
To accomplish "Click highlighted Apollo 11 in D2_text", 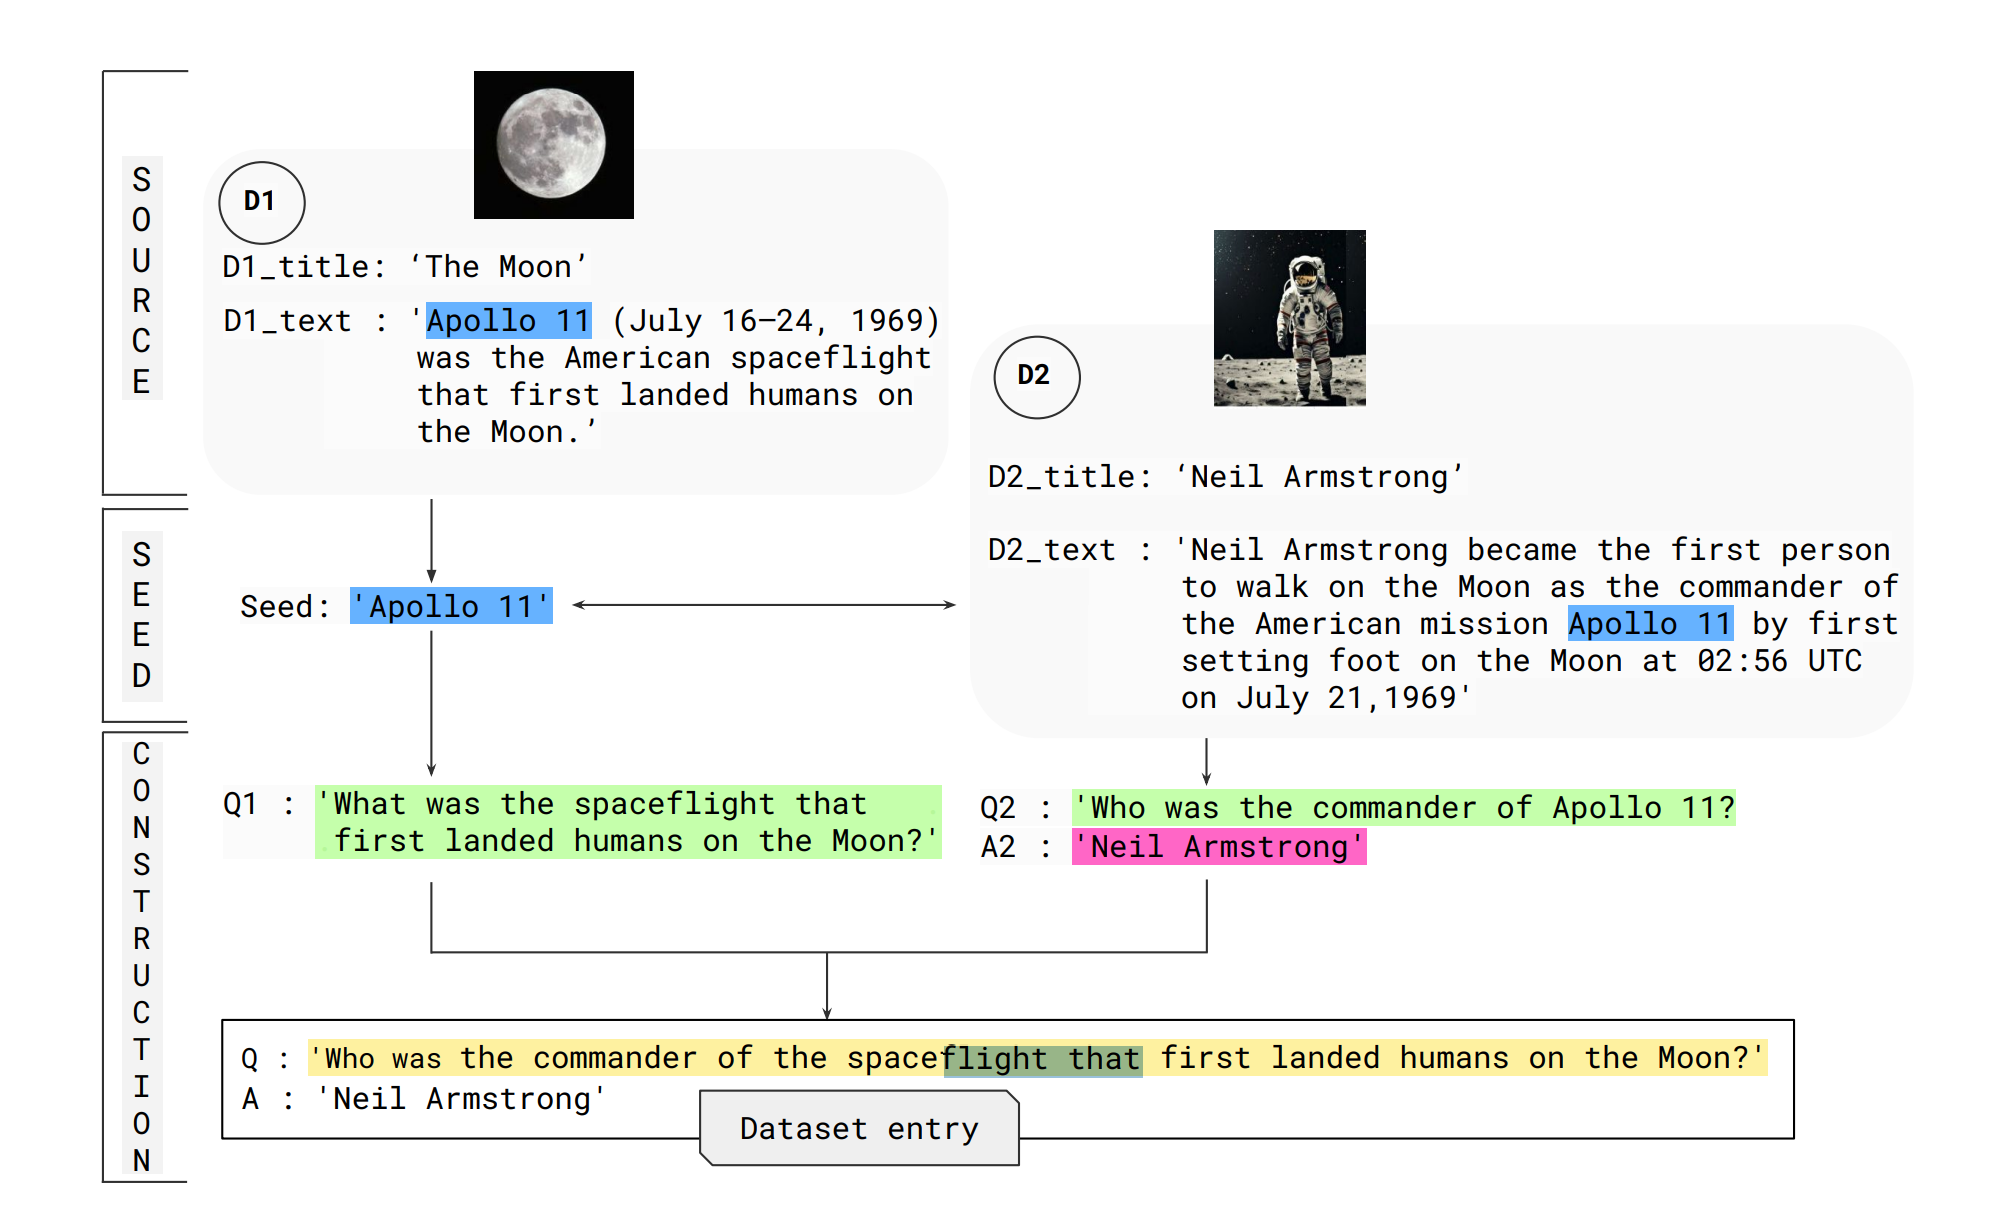I will [1649, 624].
